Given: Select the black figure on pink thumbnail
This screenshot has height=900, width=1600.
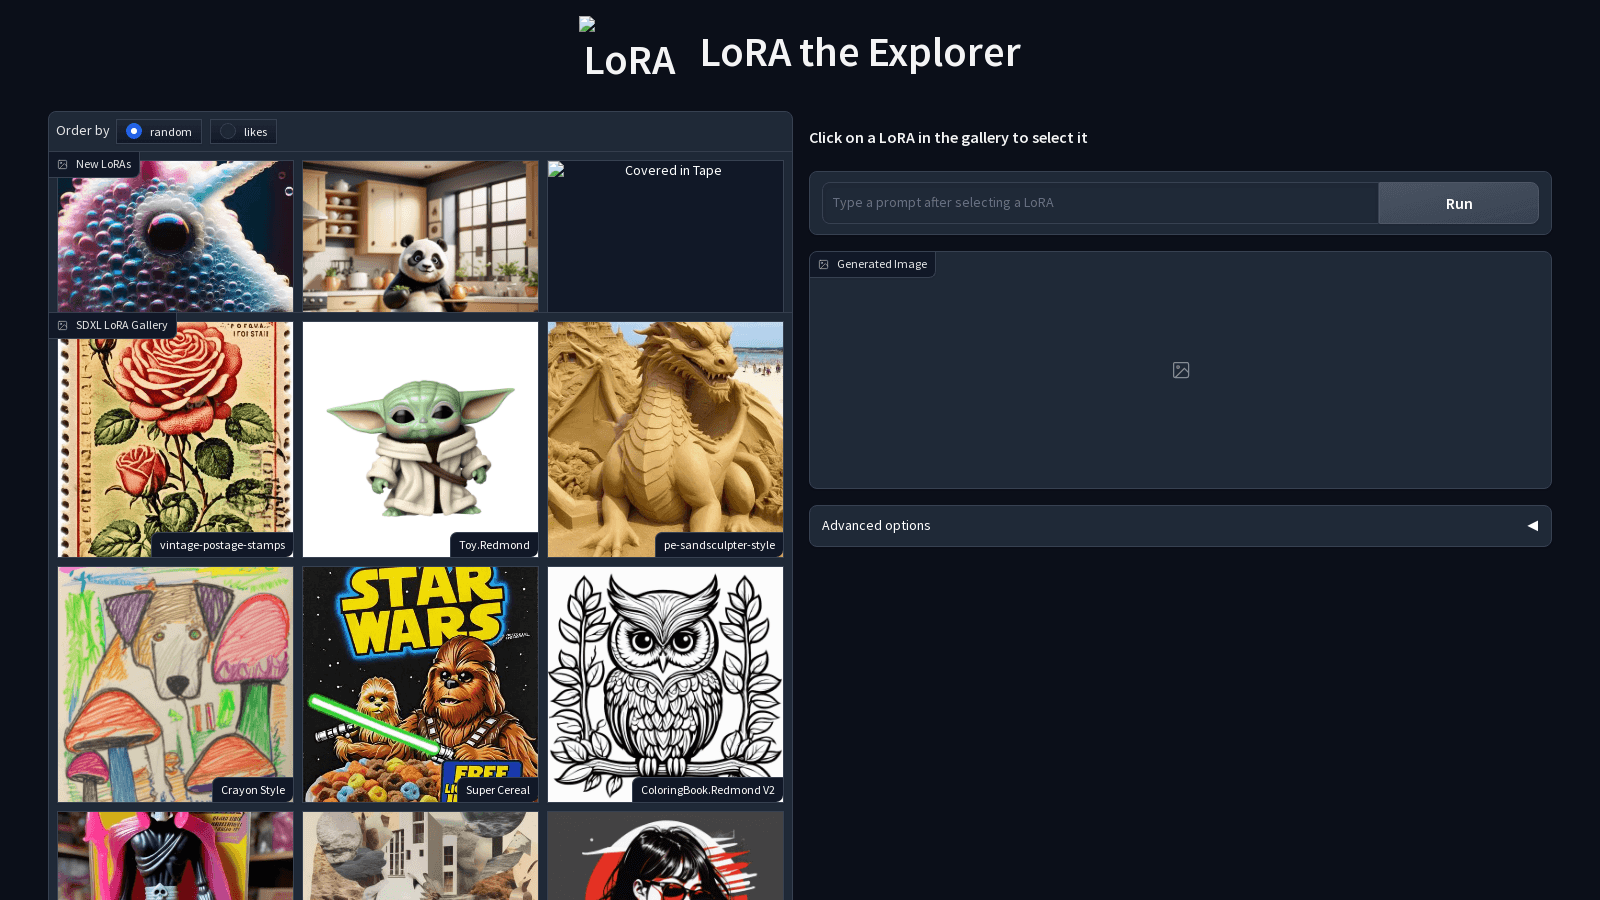Looking at the screenshot, I should 175,856.
